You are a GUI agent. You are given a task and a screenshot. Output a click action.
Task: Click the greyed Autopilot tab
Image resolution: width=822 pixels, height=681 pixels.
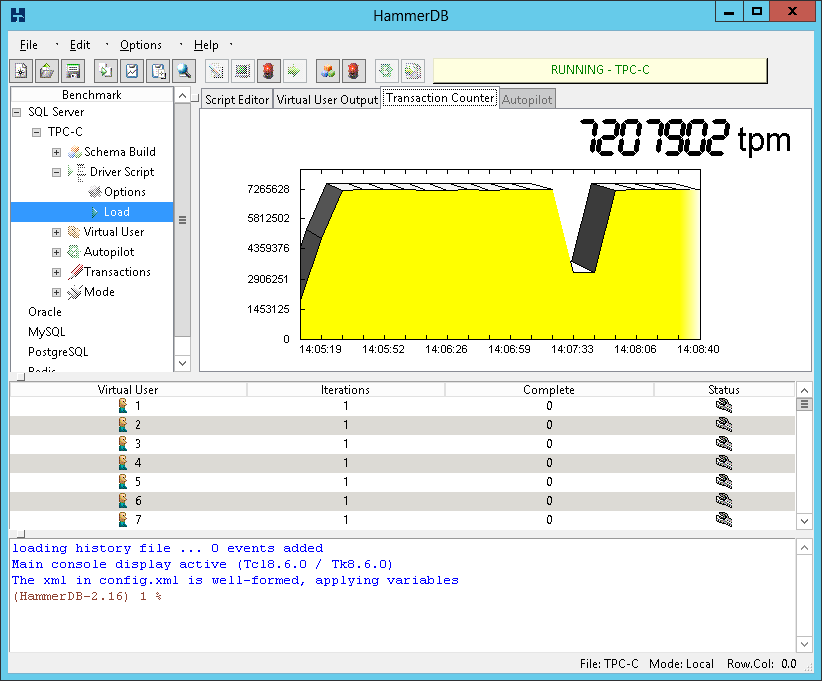[x=527, y=100]
